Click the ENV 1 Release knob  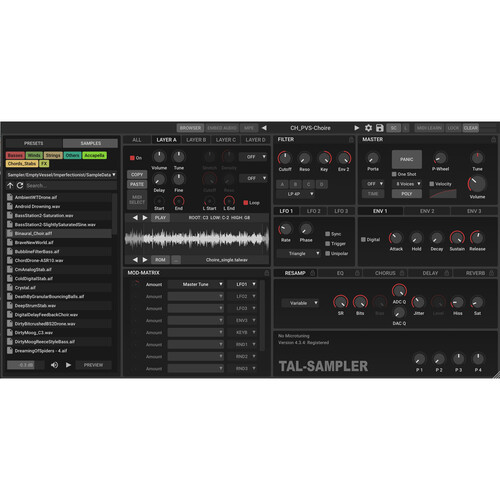point(477,238)
